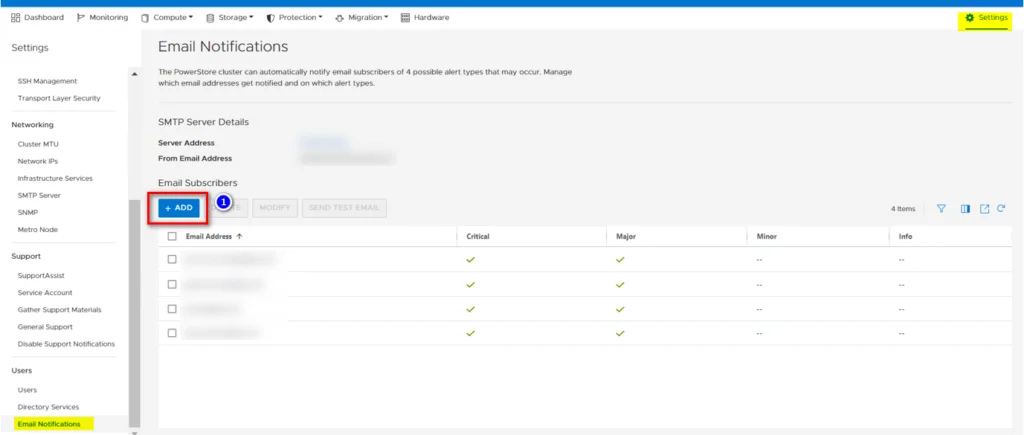Open Users under the Users section
The height and width of the screenshot is (435, 1024).
(27, 390)
